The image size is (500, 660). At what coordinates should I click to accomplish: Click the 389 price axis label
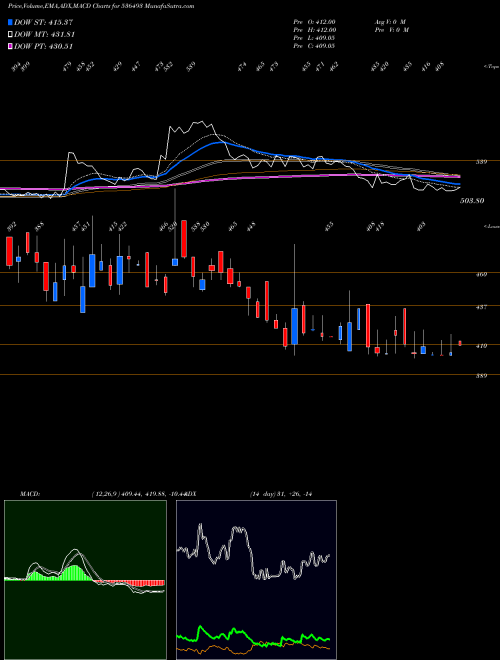click(x=481, y=376)
